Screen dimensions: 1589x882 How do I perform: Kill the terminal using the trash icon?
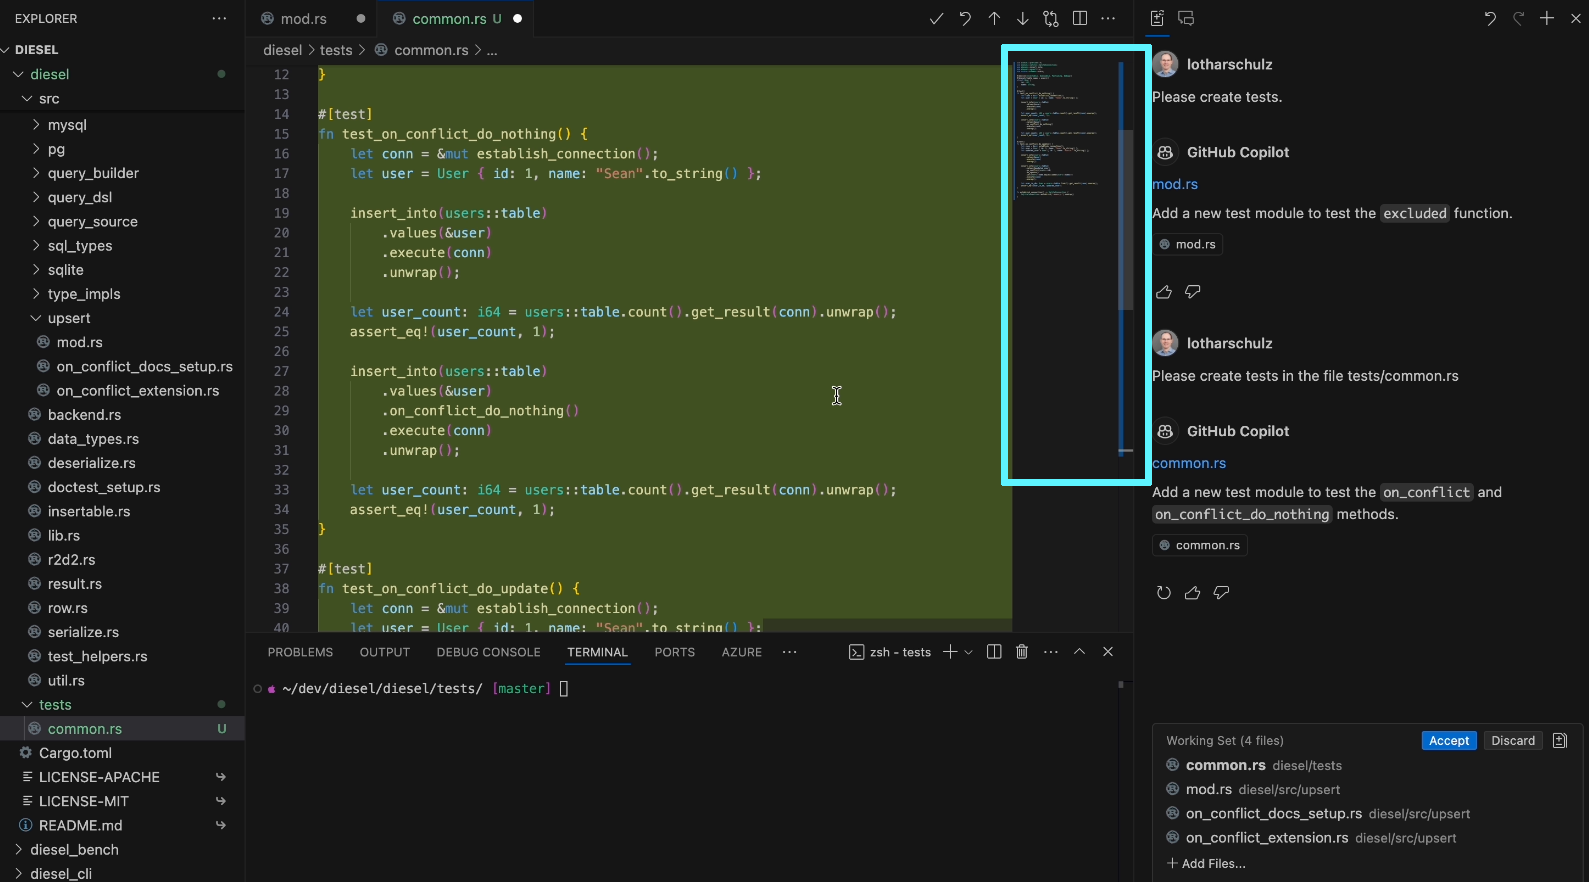1022,652
